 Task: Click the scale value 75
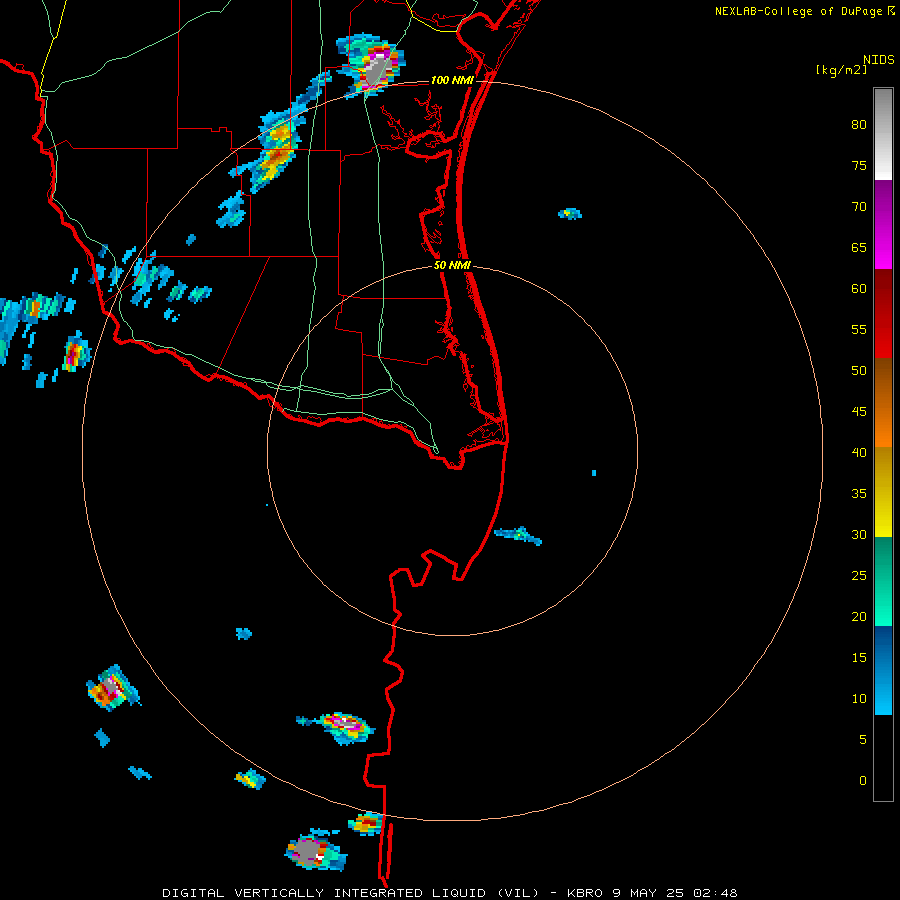tap(859, 166)
